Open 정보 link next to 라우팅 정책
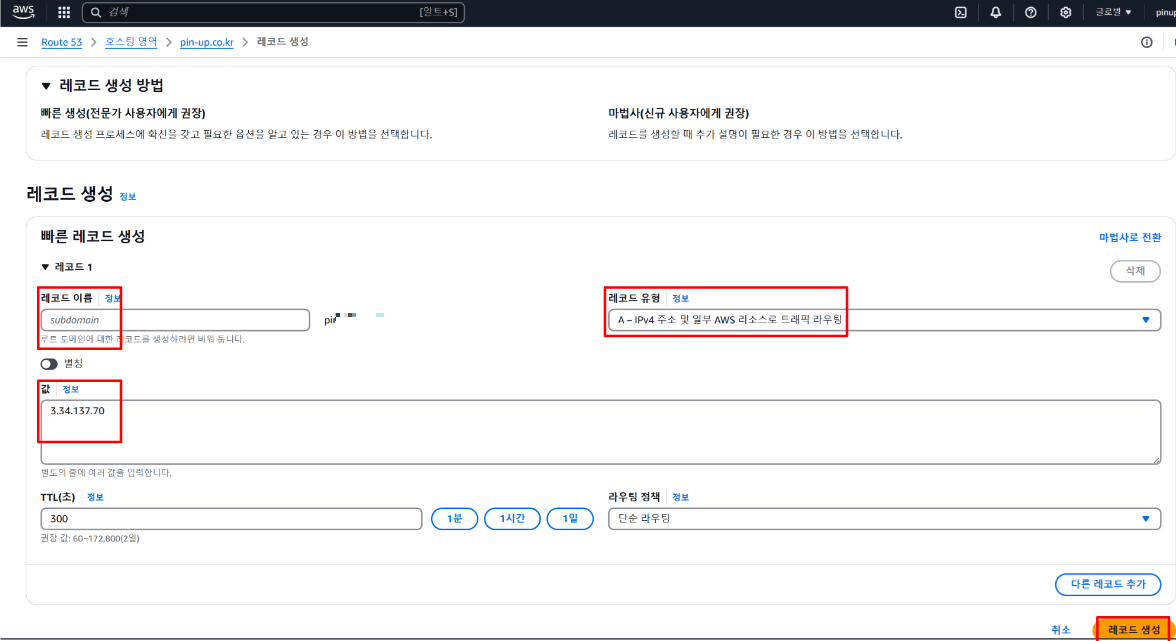Viewport: 1176px width, 641px height. tap(680, 497)
